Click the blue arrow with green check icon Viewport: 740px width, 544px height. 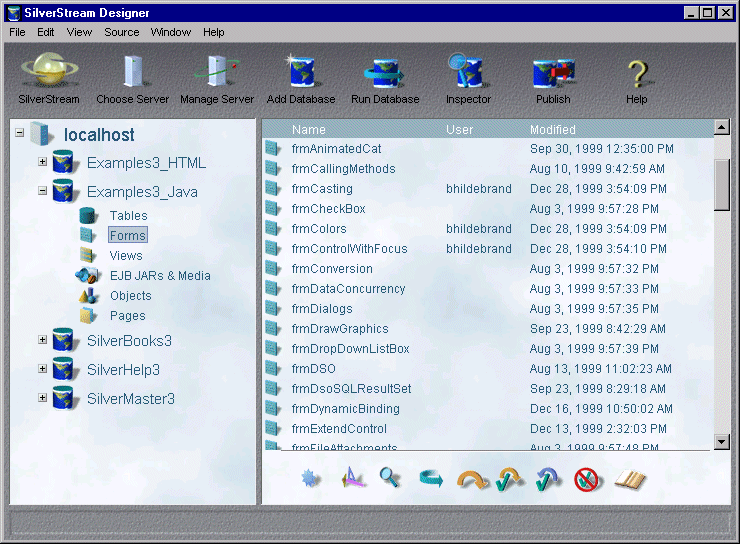(x=547, y=479)
